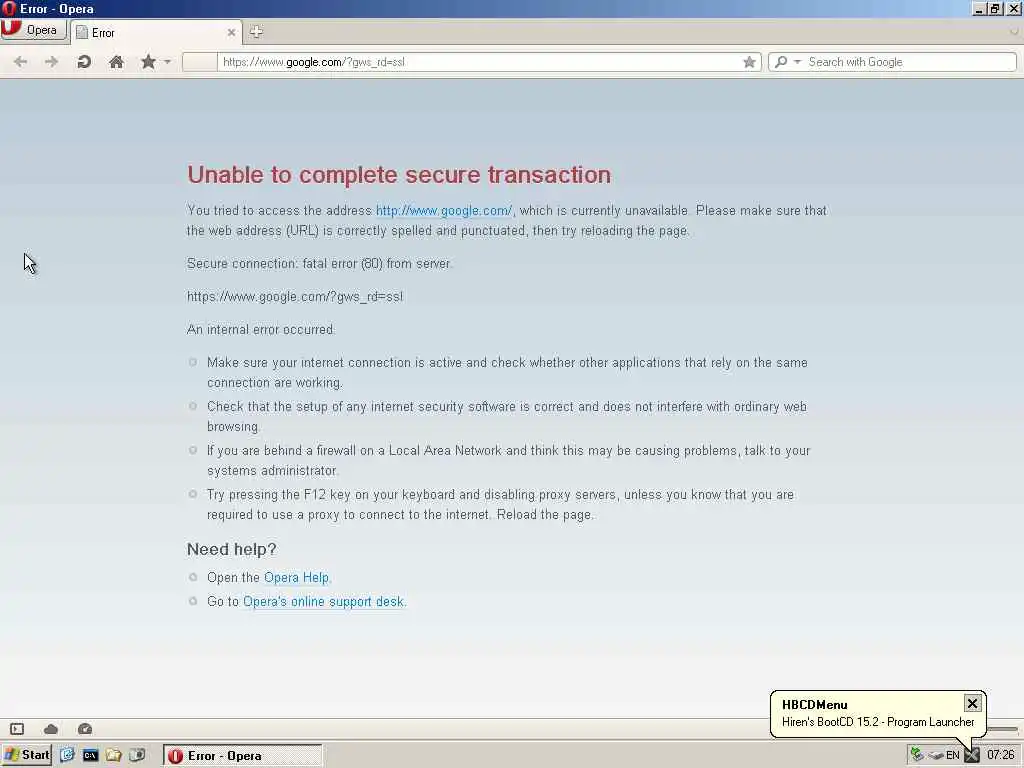Click 'An internal error occurred' text
1024x768 pixels.
(x=261, y=330)
